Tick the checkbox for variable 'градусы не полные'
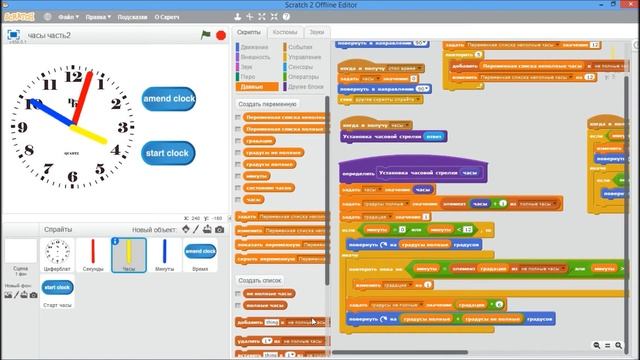The width and height of the screenshot is (640, 360). (238, 152)
